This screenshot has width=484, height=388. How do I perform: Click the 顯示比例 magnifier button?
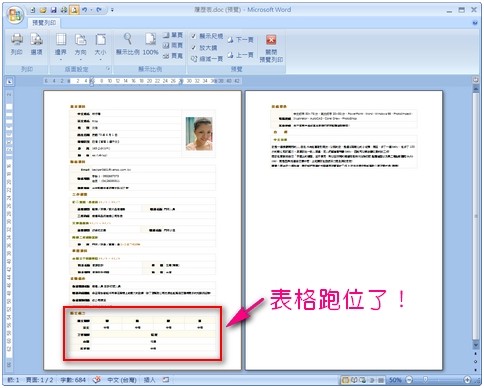coord(128,44)
